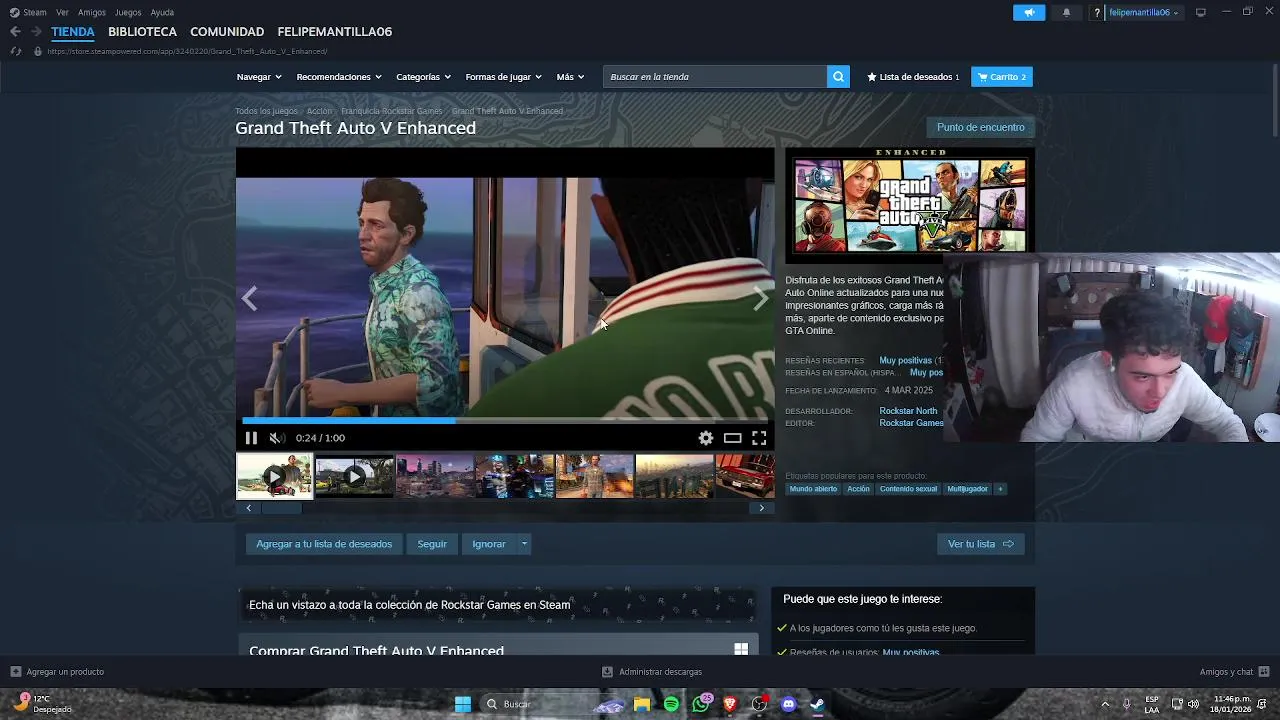Open the FELIPEMANTILLA06 profile tab
1280x720 pixels.
(x=334, y=32)
